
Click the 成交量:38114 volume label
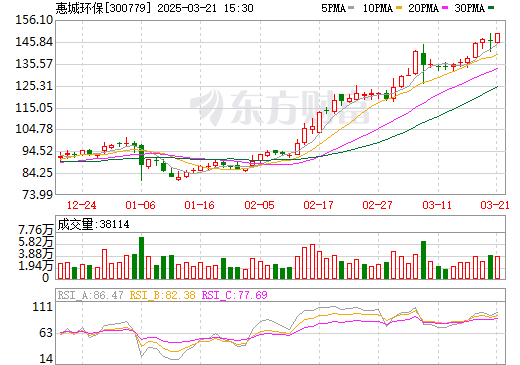[93, 224]
